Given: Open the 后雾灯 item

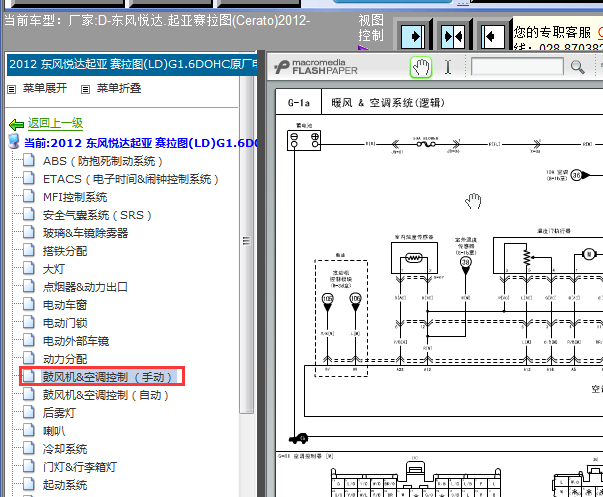Looking at the screenshot, I should pos(59,413).
